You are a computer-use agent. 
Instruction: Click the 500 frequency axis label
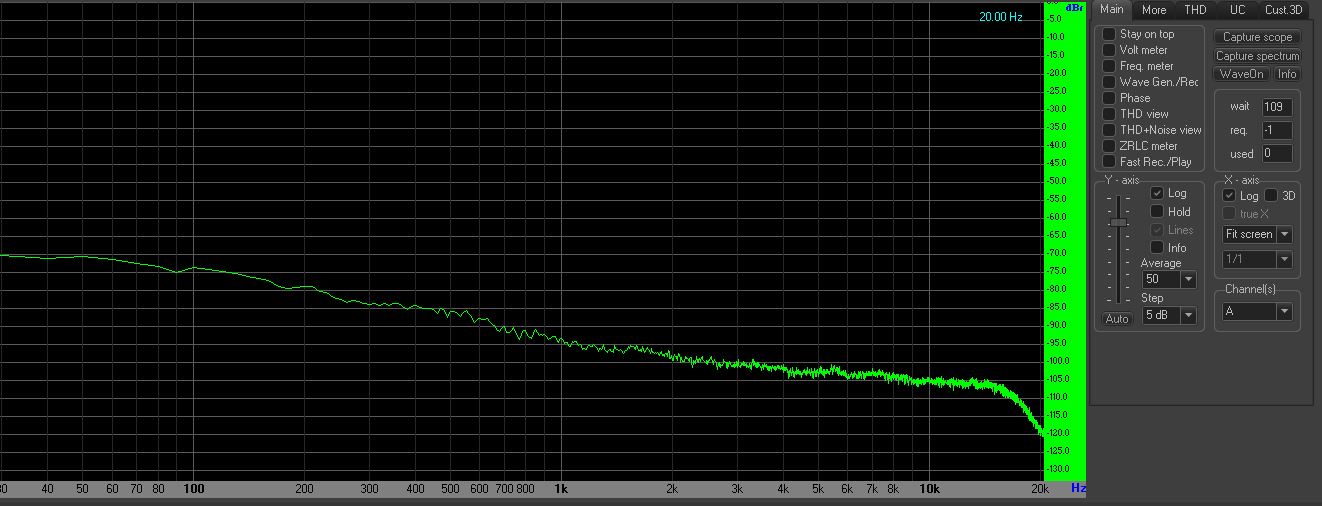click(x=450, y=489)
